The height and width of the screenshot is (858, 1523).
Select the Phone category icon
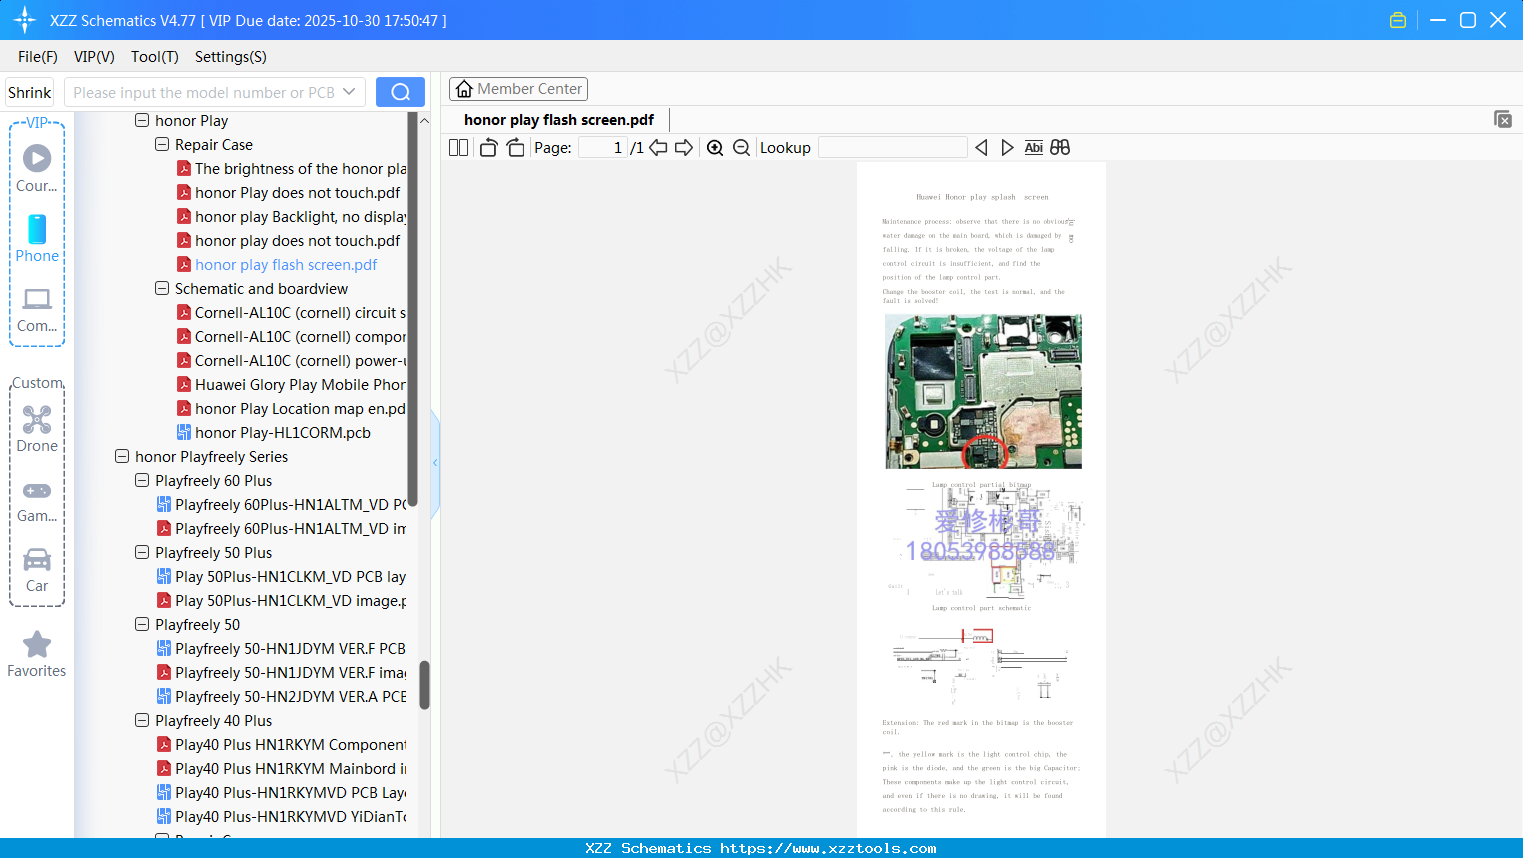[x=37, y=238]
